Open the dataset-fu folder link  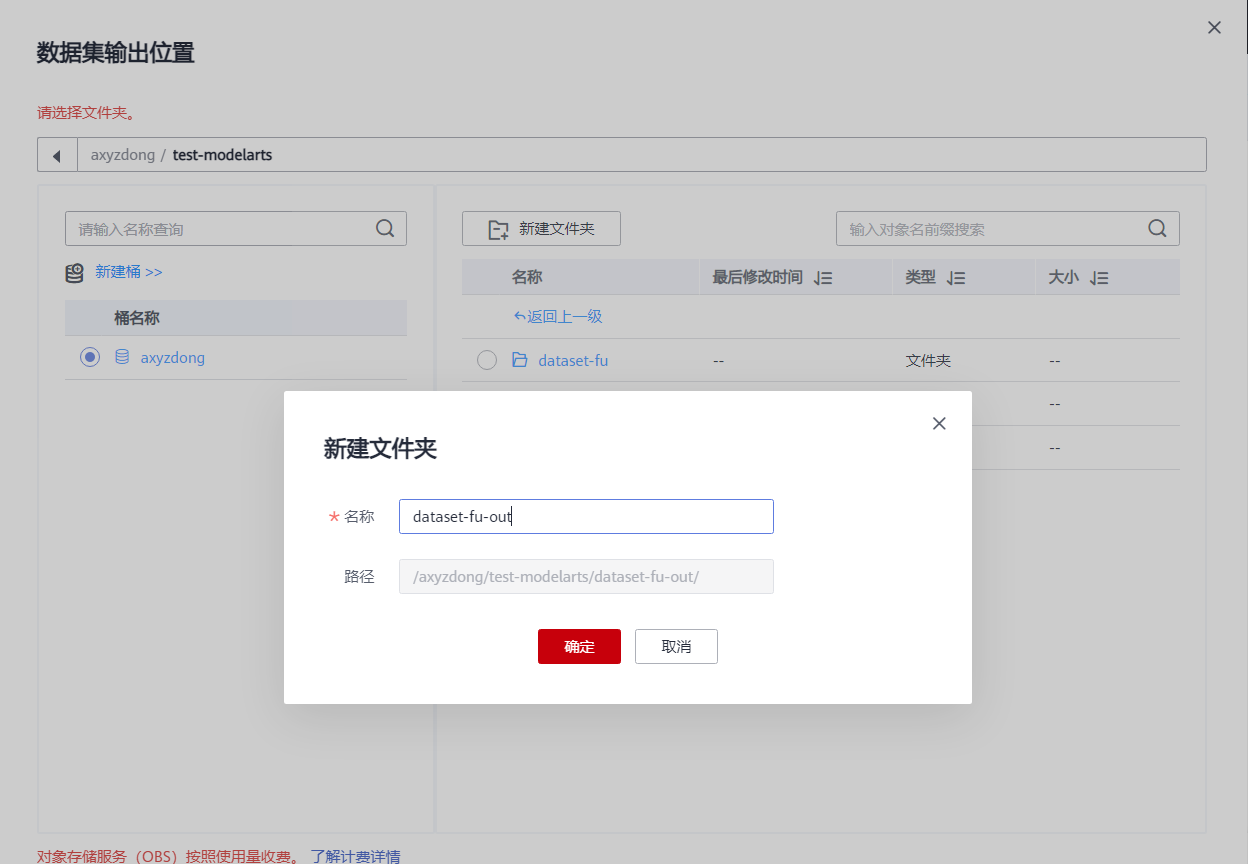[573, 360]
